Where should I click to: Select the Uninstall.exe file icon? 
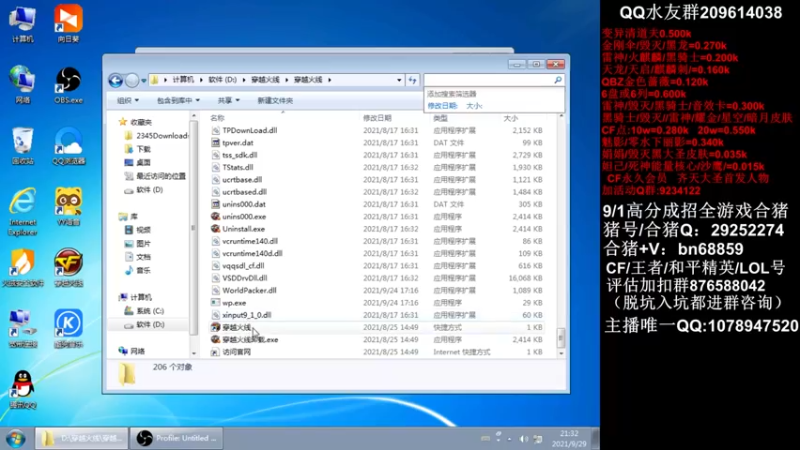click(x=216, y=229)
